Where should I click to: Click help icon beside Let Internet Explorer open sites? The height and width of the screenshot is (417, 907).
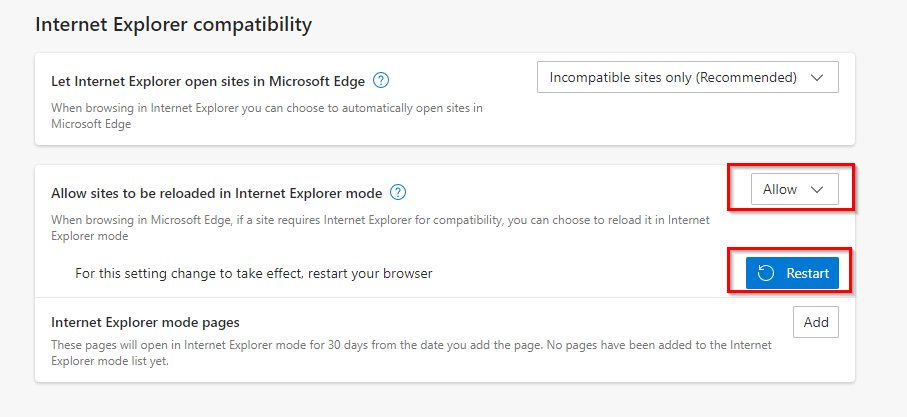pos(381,80)
